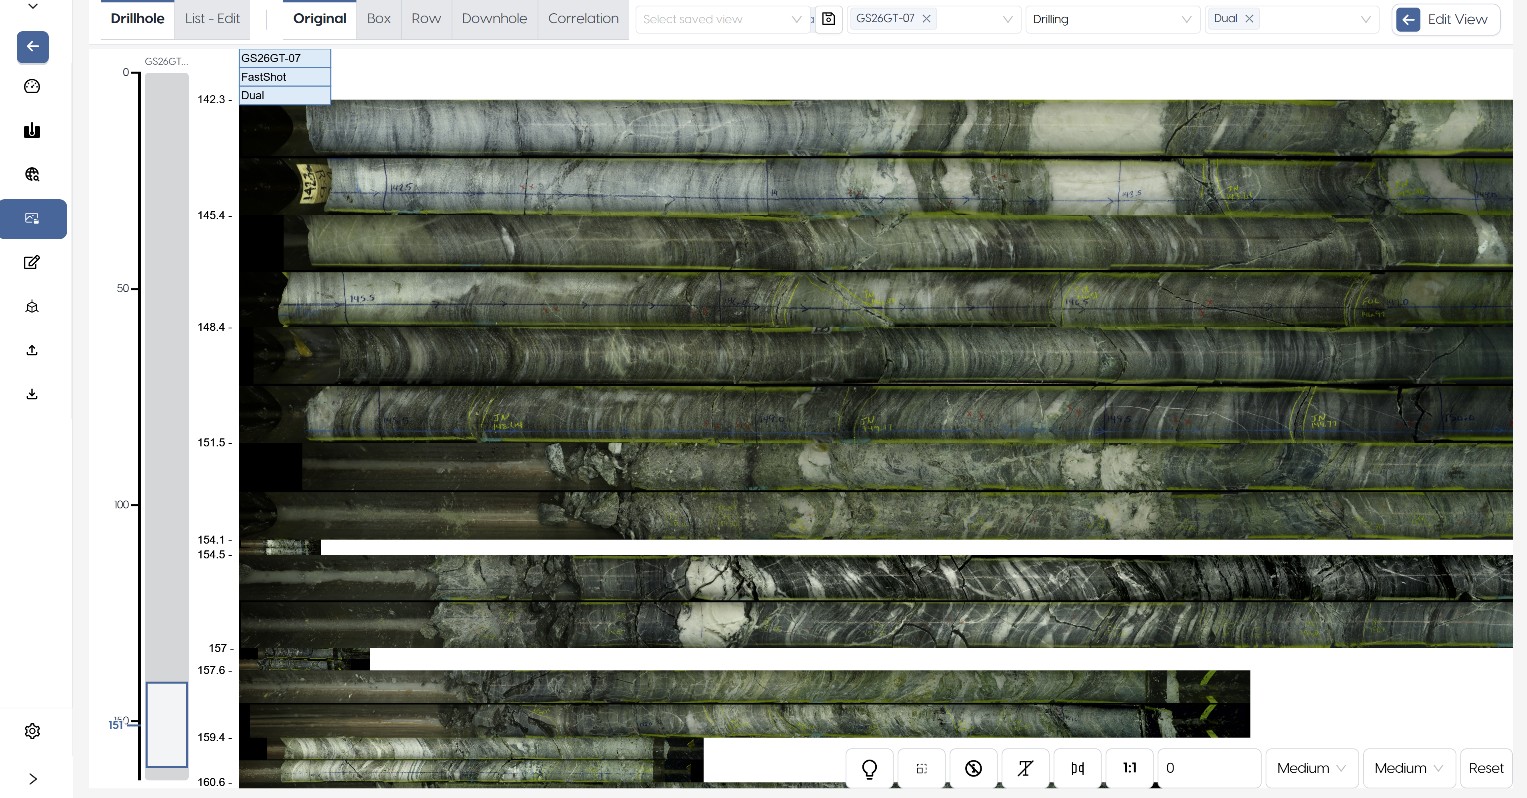Image resolution: width=1527 pixels, height=798 pixels.
Task: Open the edit pencil icon in the sidebar
Action: (32, 262)
